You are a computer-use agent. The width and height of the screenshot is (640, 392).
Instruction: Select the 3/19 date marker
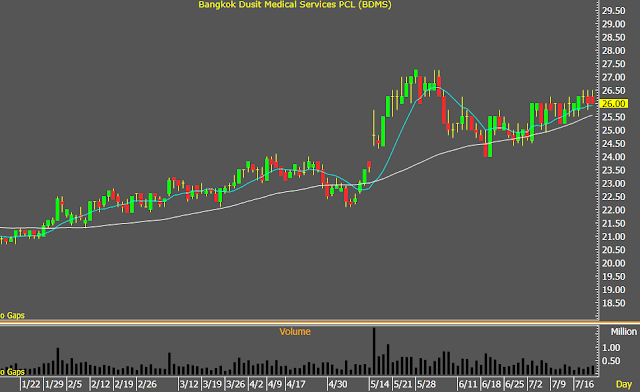[212, 384]
